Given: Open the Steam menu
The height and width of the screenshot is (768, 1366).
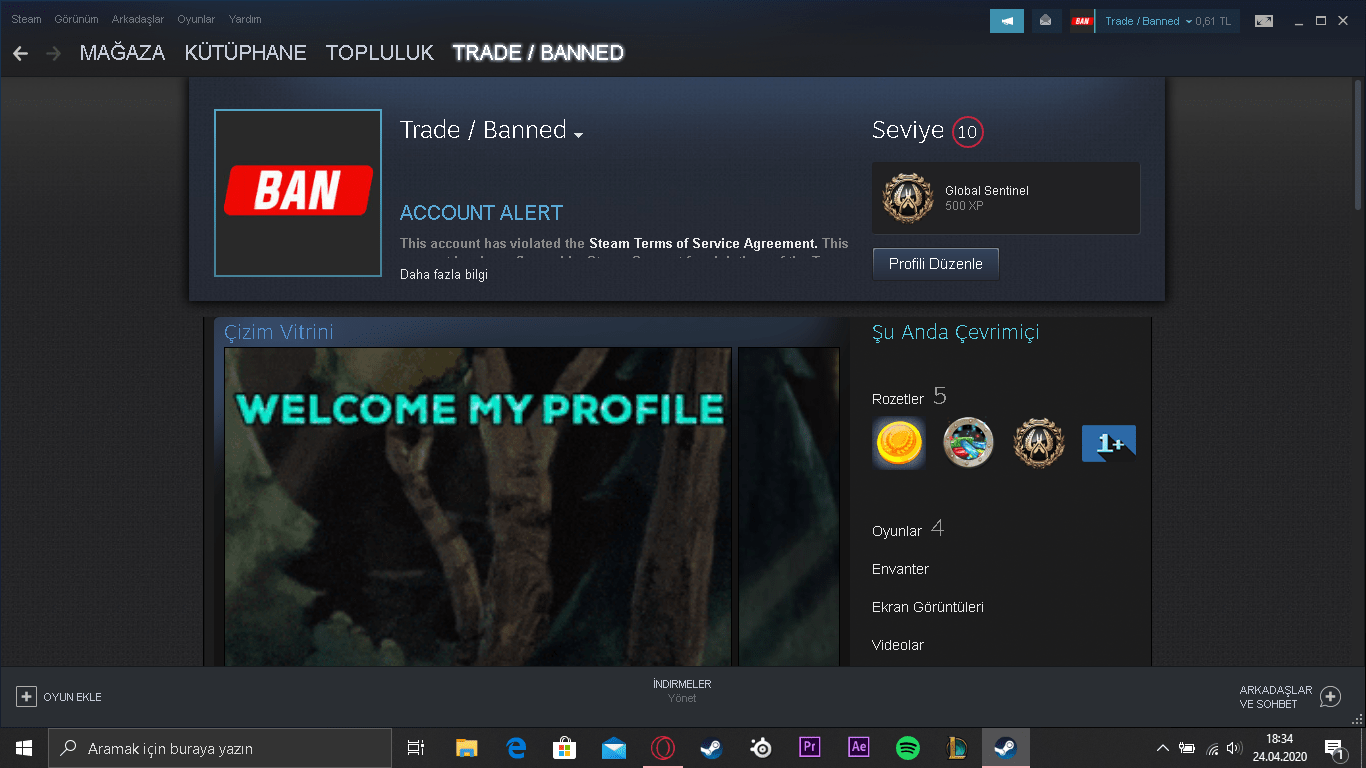Looking at the screenshot, I should coord(26,19).
